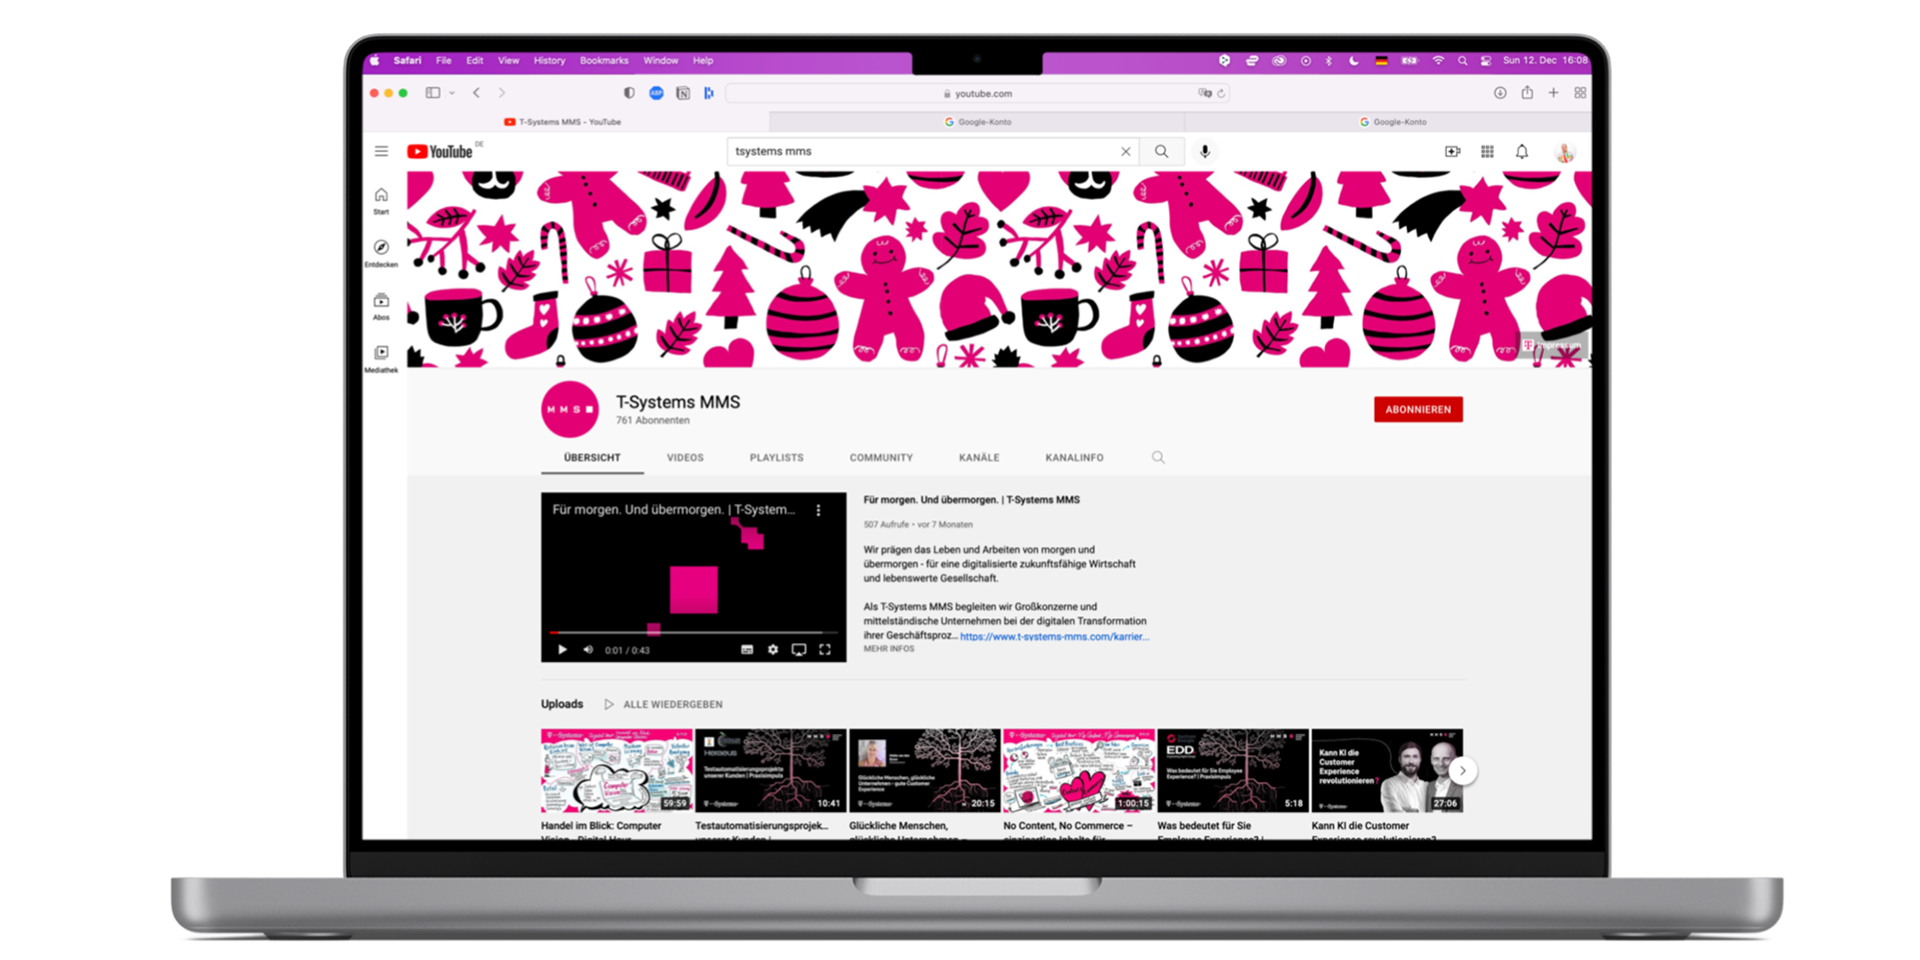Open the YouTube hamburger guide menu
Screen dimensions: 1920x960
click(x=381, y=152)
